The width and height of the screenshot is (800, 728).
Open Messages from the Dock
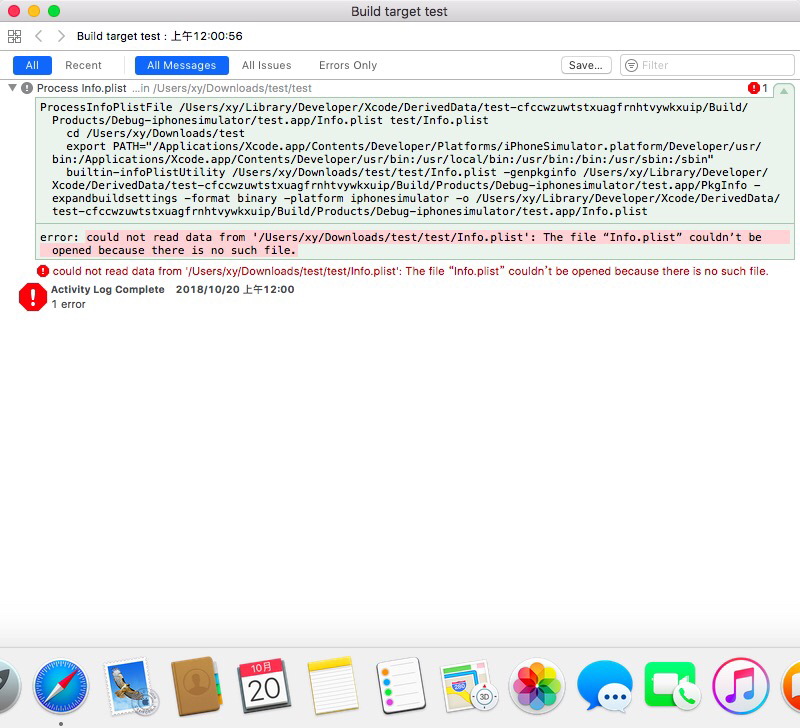pos(605,686)
